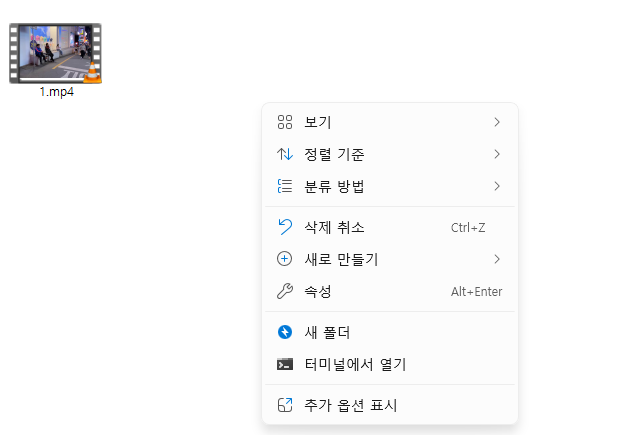Expand the 정렬 기준 submenu chevron
This screenshot has width=629, height=435.
[x=497, y=154]
